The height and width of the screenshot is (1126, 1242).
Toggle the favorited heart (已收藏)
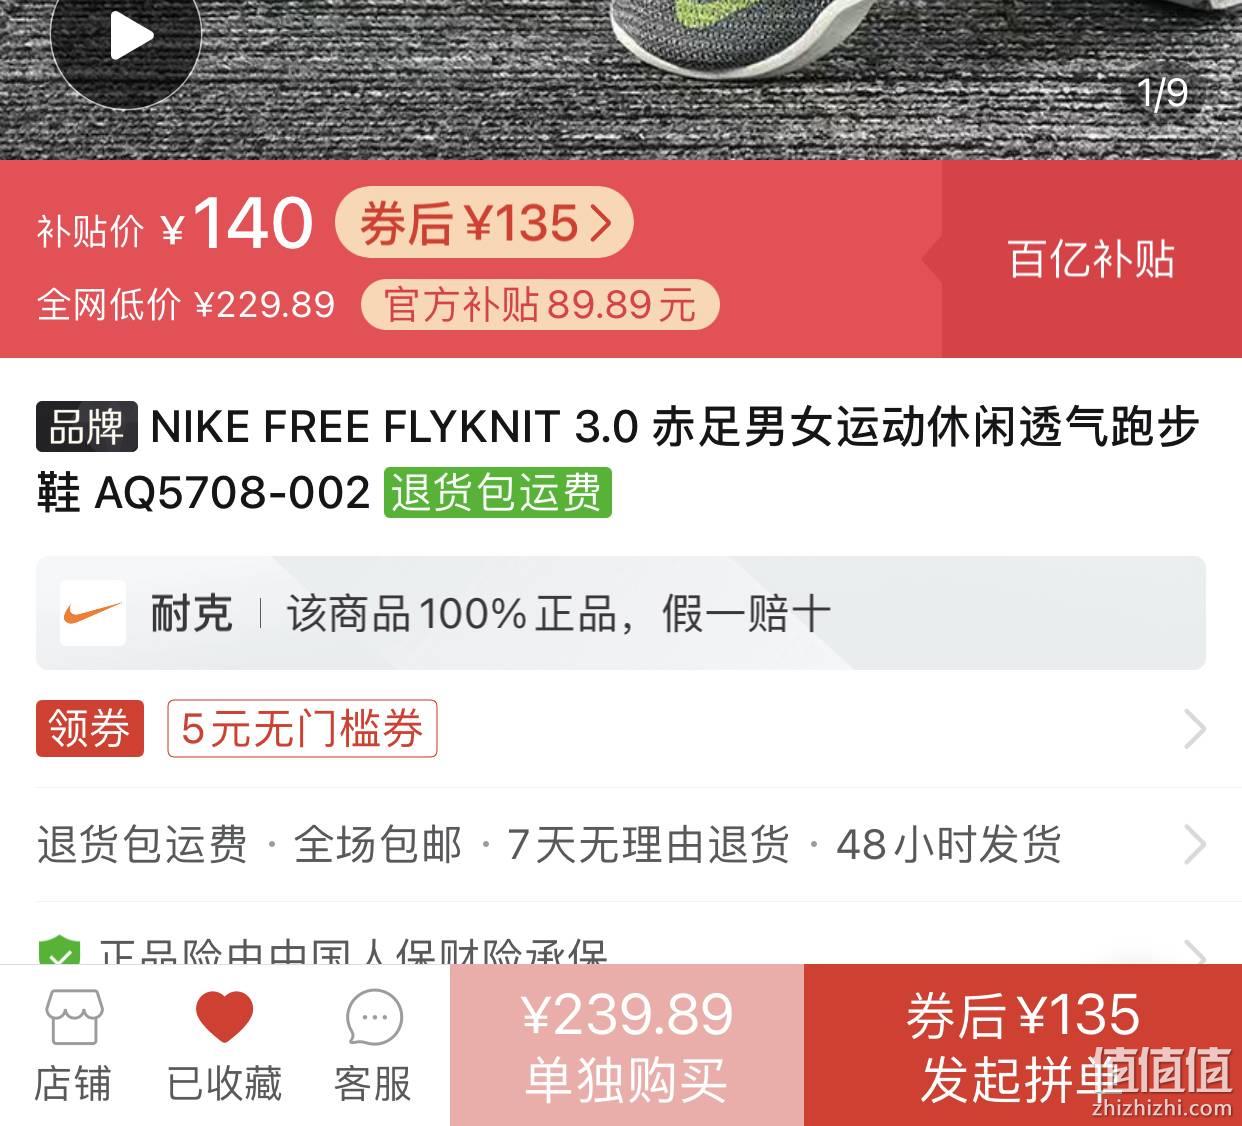click(x=224, y=1046)
